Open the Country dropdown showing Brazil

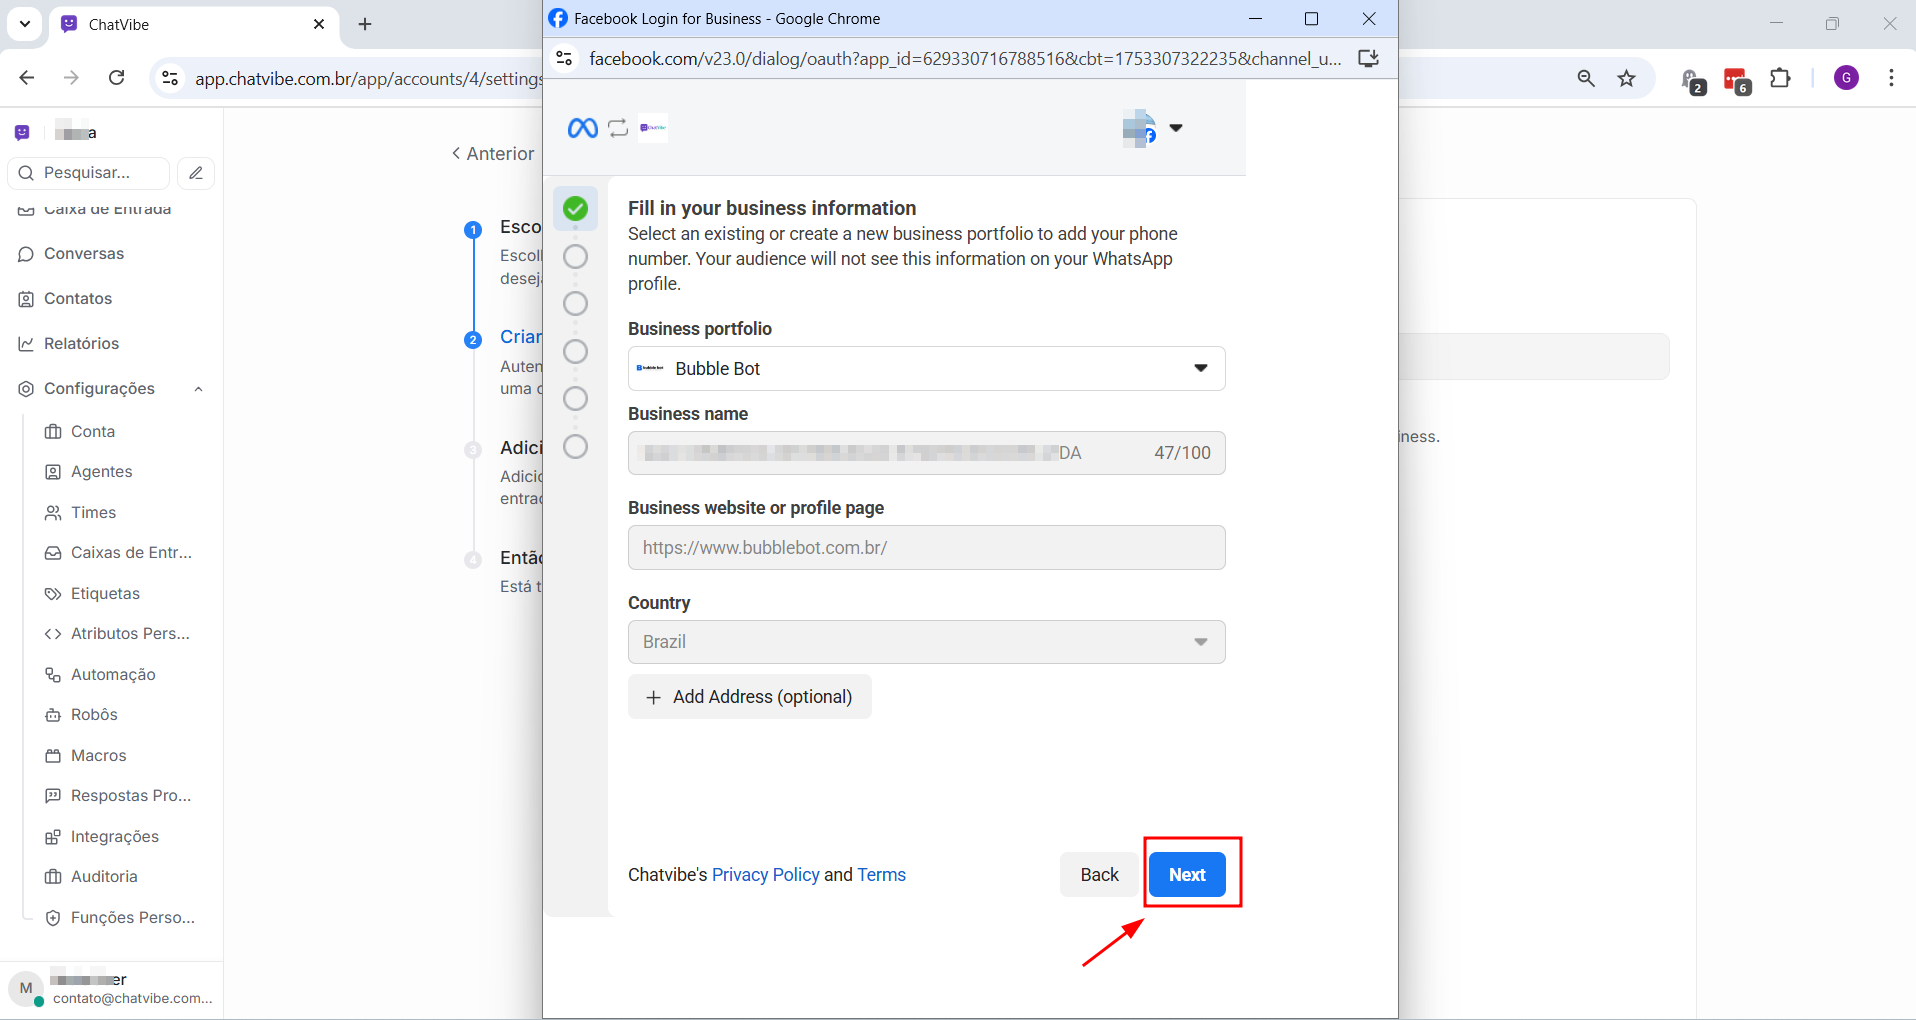tap(926, 641)
